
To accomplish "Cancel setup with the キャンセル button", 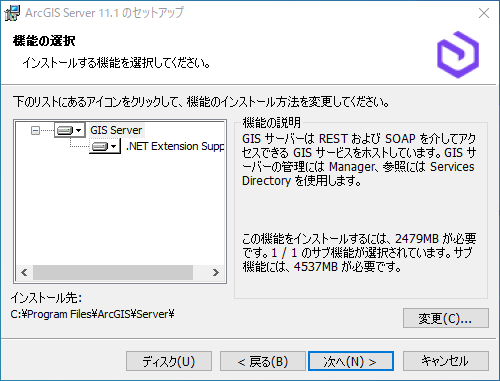I will [446, 361].
